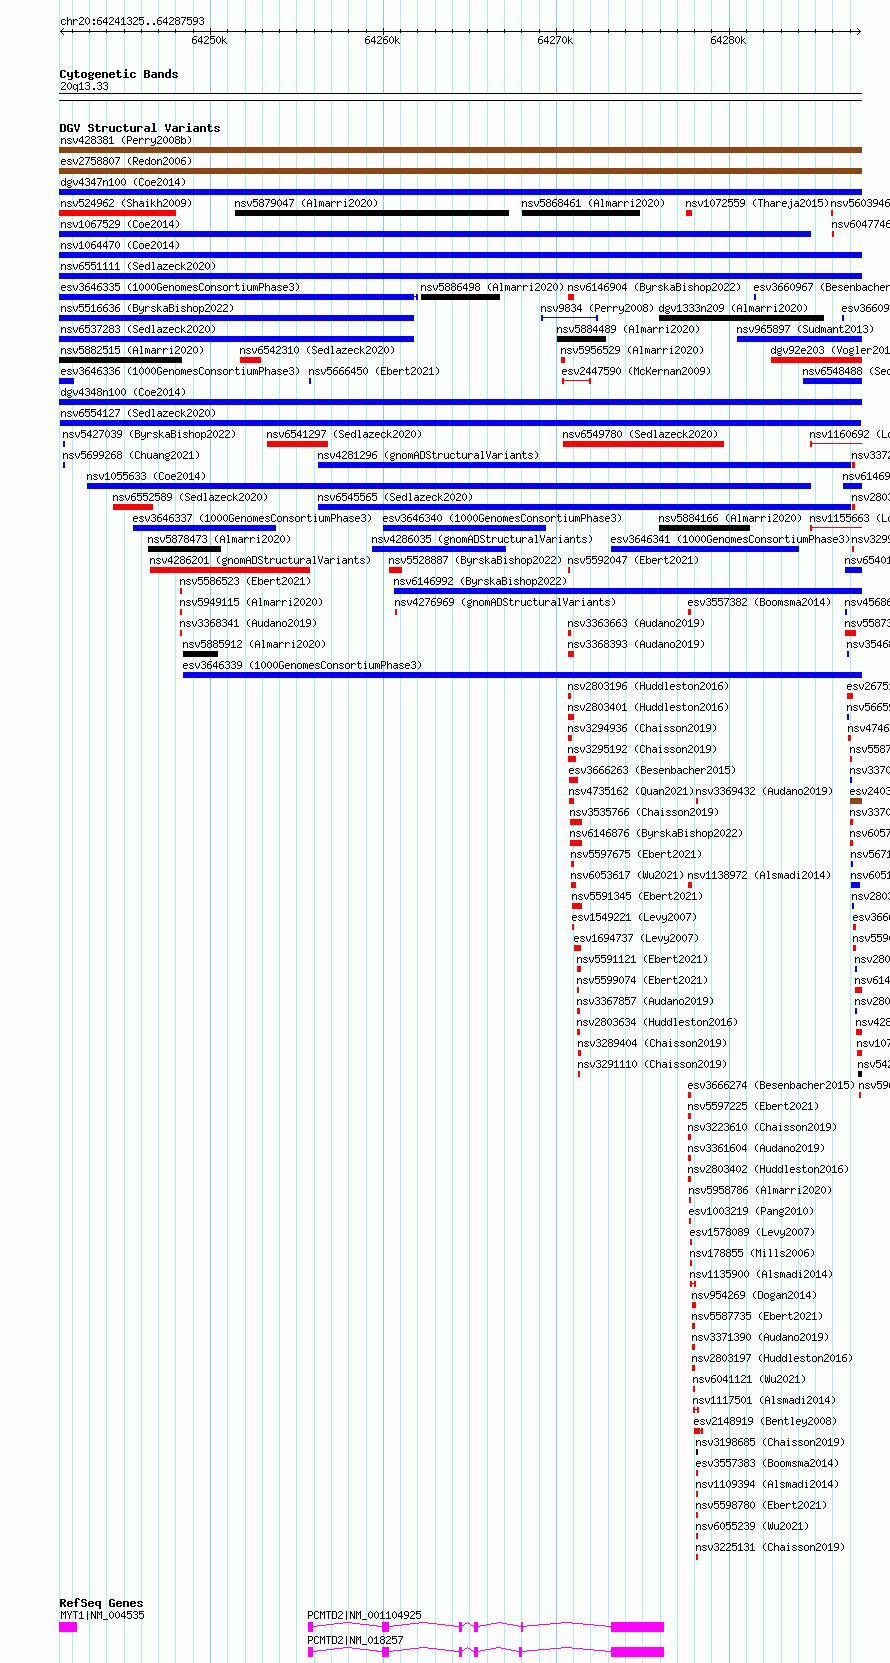Viewport: 890px width, 1663px height.
Task: Select esv2148919 (Bentley2008) label
Action: tap(765, 1421)
